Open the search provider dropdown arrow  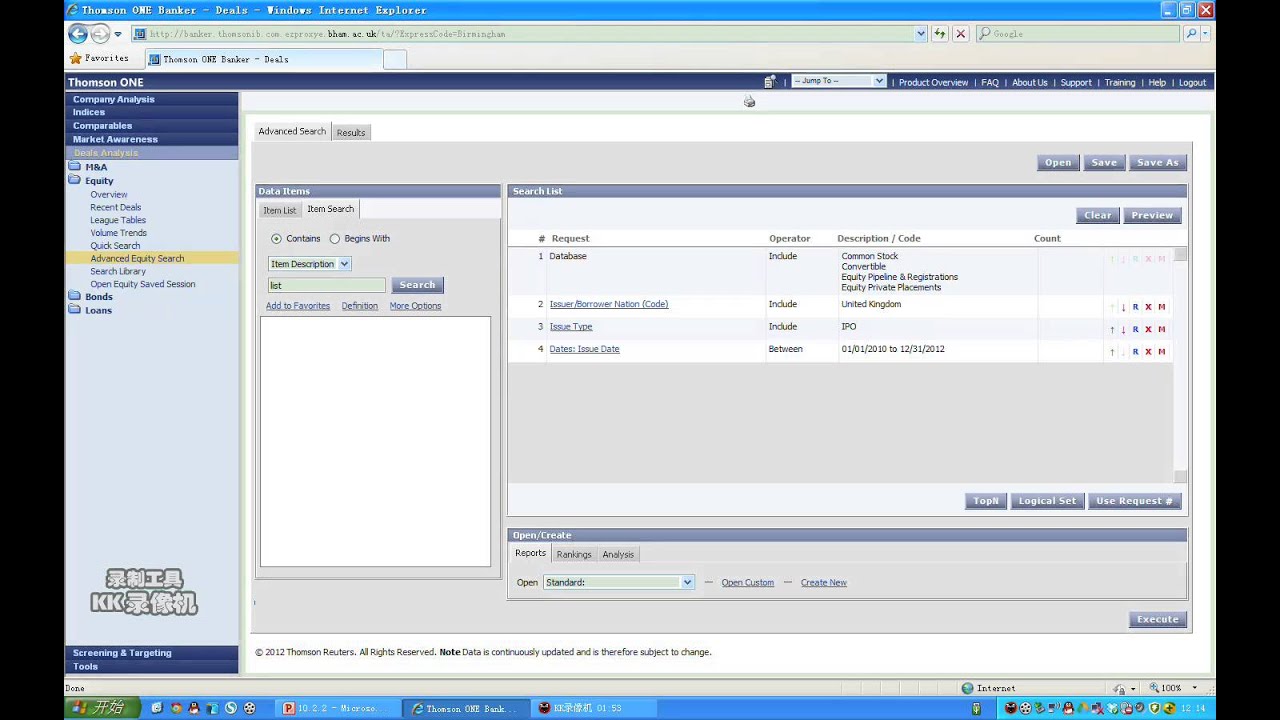1205,34
